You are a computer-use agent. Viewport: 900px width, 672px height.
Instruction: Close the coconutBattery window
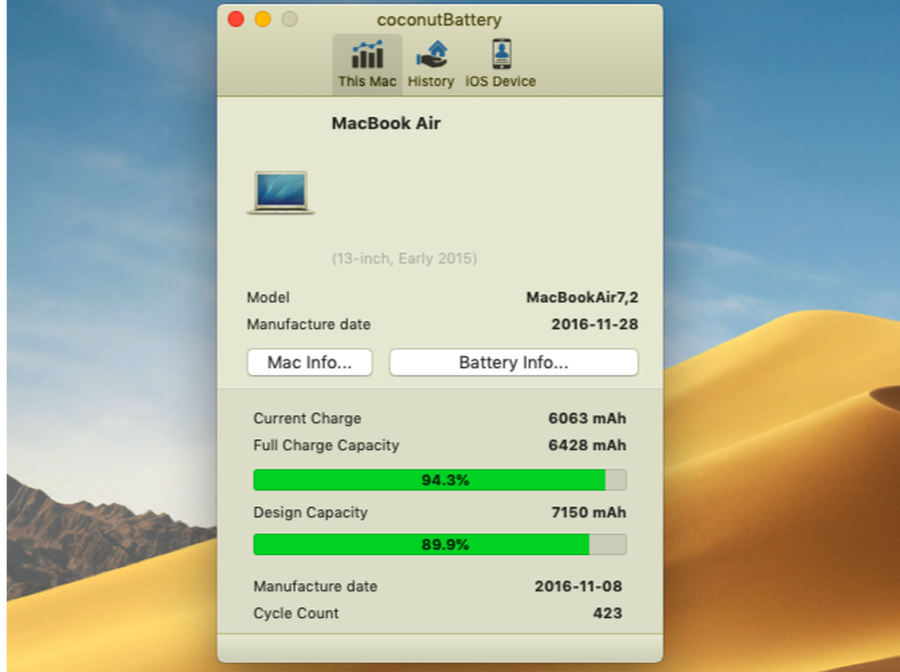(x=236, y=19)
